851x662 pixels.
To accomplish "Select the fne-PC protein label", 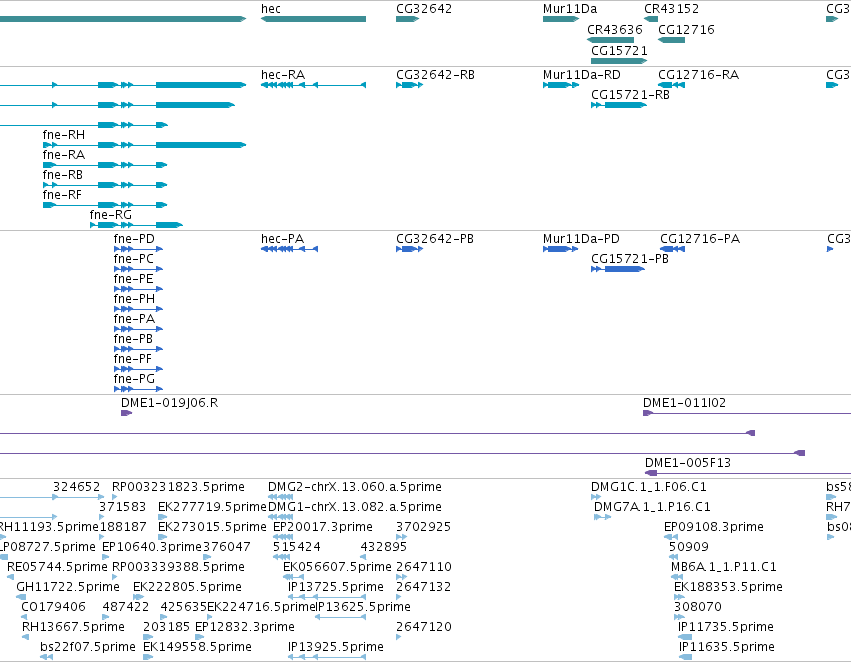I will pos(134,259).
